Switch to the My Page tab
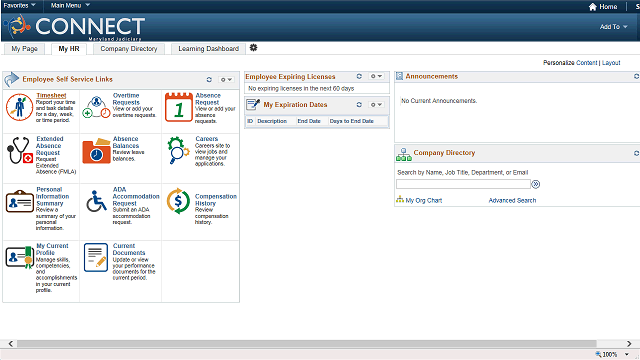Image resolution: width=640 pixels, height=360 pixels. click(24, 49)
